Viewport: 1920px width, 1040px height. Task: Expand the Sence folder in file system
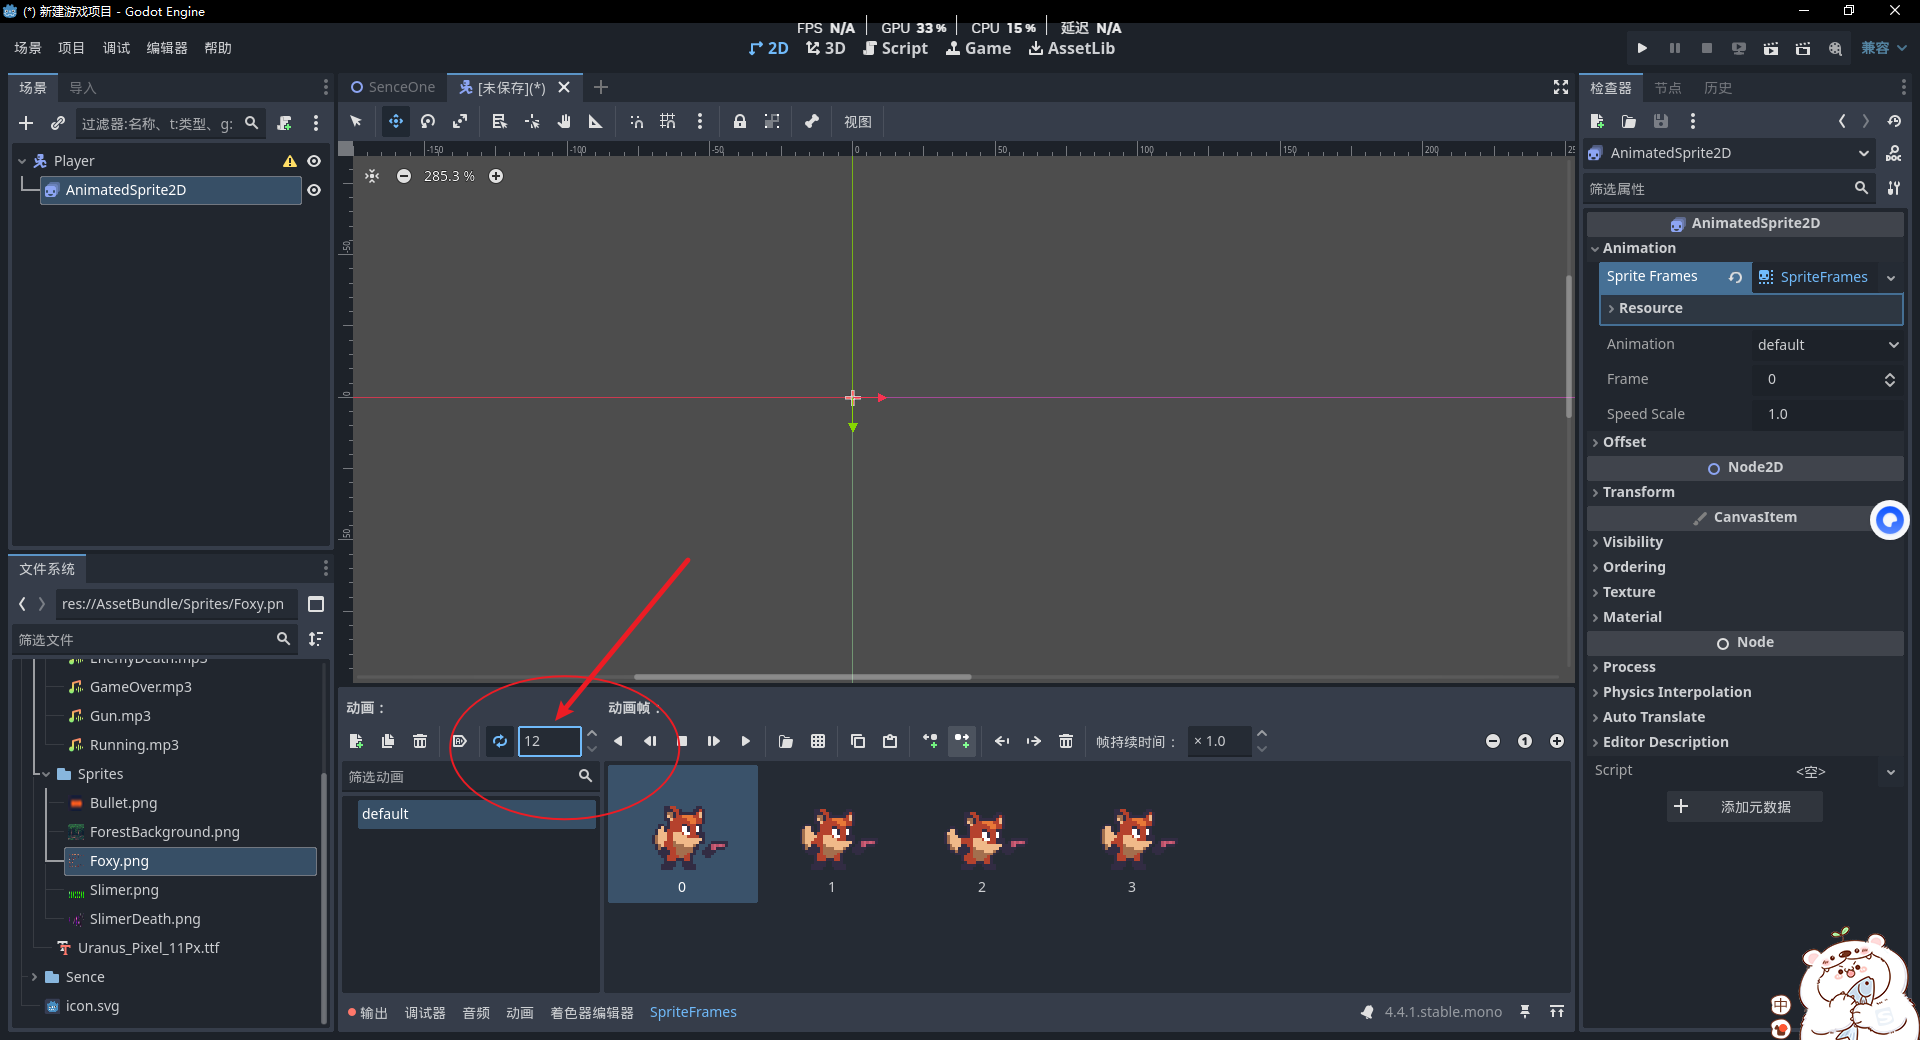pos(34,977)
